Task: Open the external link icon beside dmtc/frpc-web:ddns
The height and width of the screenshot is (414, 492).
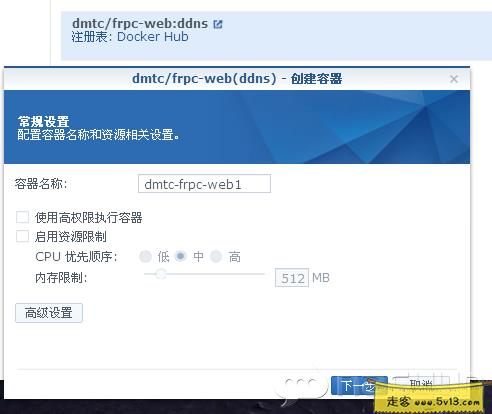Action: (218, 24)
